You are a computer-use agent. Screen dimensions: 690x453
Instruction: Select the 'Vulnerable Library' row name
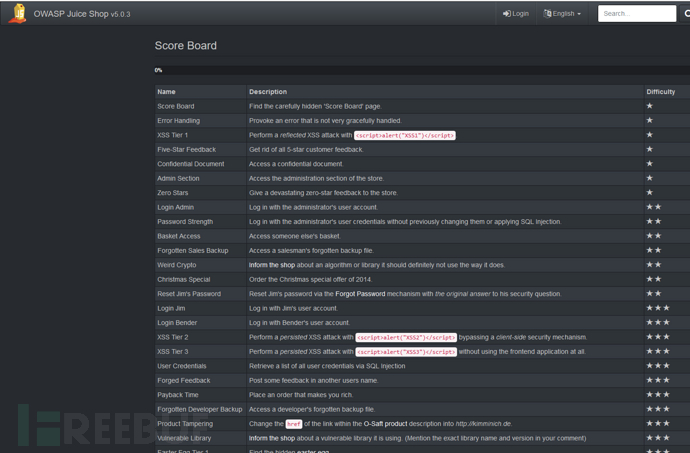[184, 438]
